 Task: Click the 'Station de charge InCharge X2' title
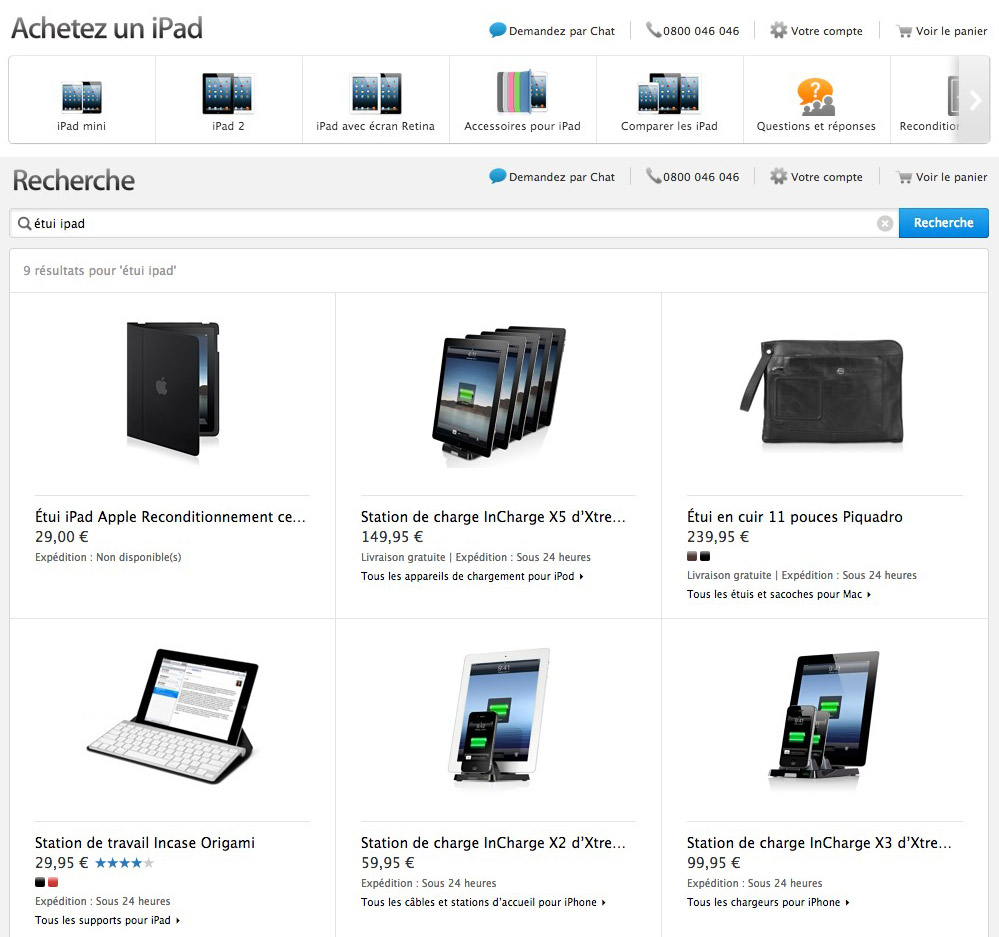click(493, 843)
